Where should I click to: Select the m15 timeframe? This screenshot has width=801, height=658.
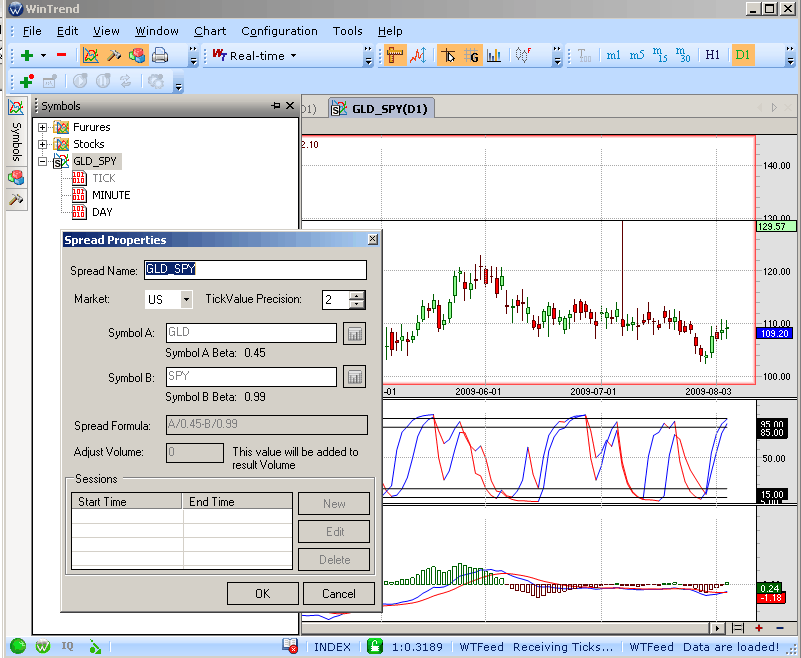(x=660, y=55)
